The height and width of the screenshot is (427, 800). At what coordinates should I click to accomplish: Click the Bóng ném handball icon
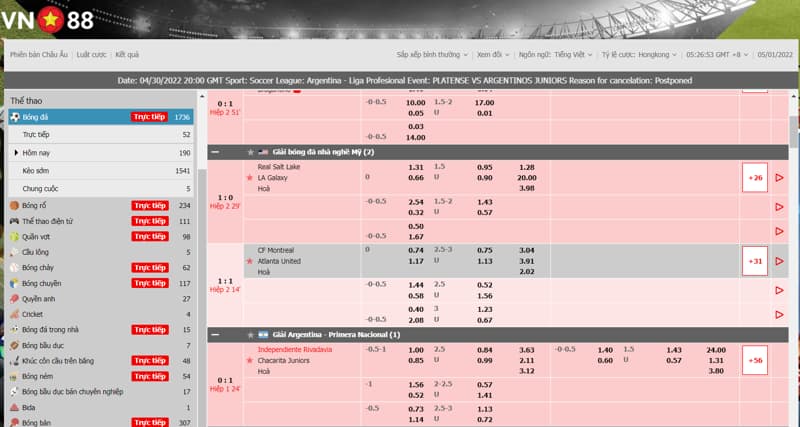tap(14, 376)
